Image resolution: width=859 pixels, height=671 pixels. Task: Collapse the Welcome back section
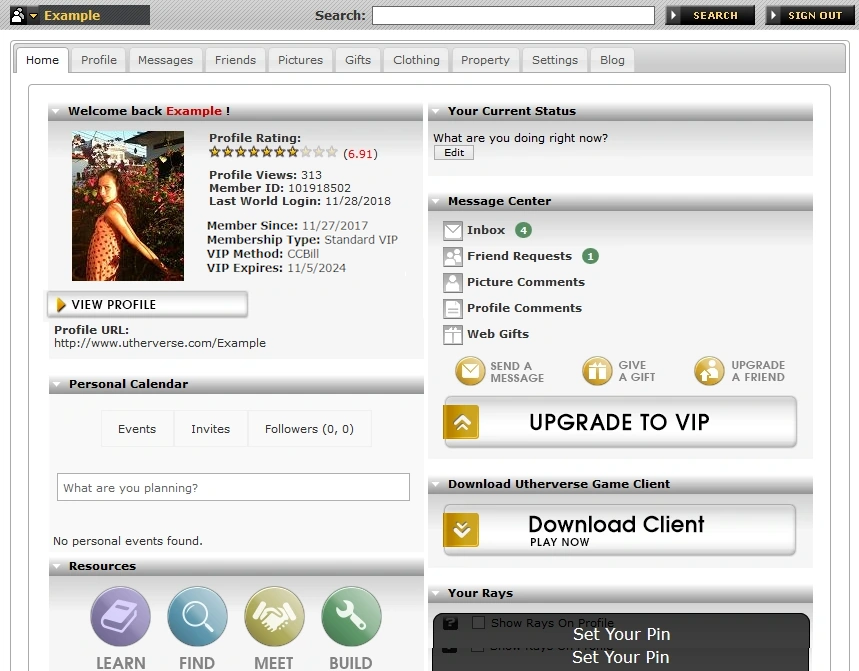(x=56, y=111)
